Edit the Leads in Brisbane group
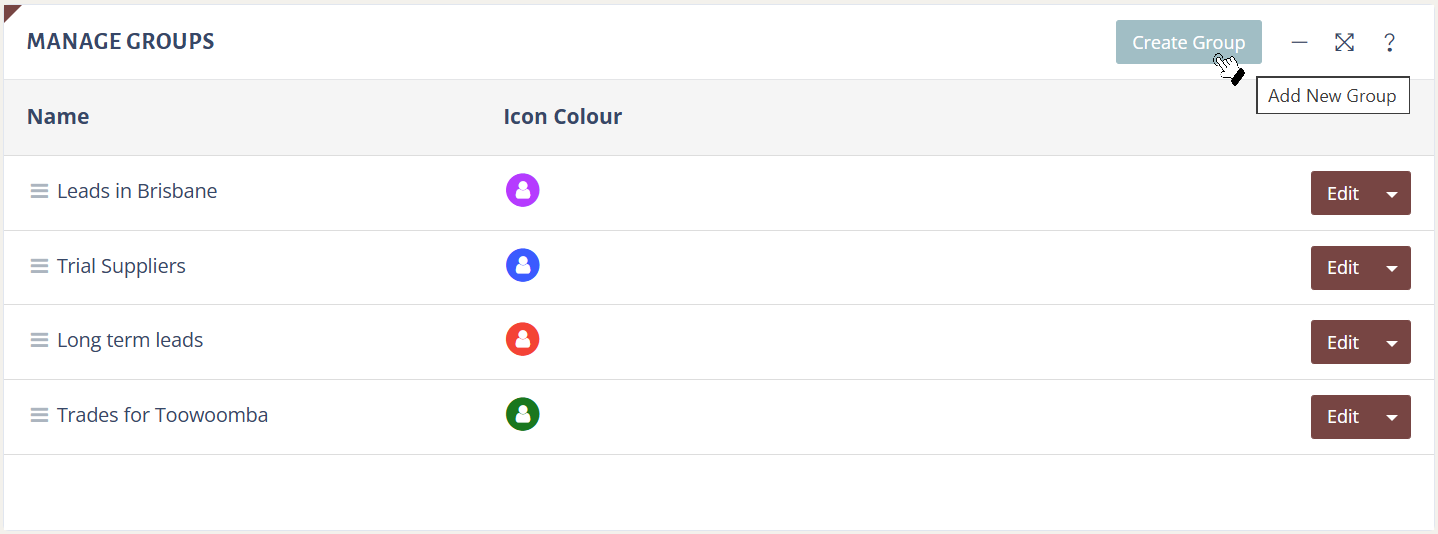 pos(1342,194)
